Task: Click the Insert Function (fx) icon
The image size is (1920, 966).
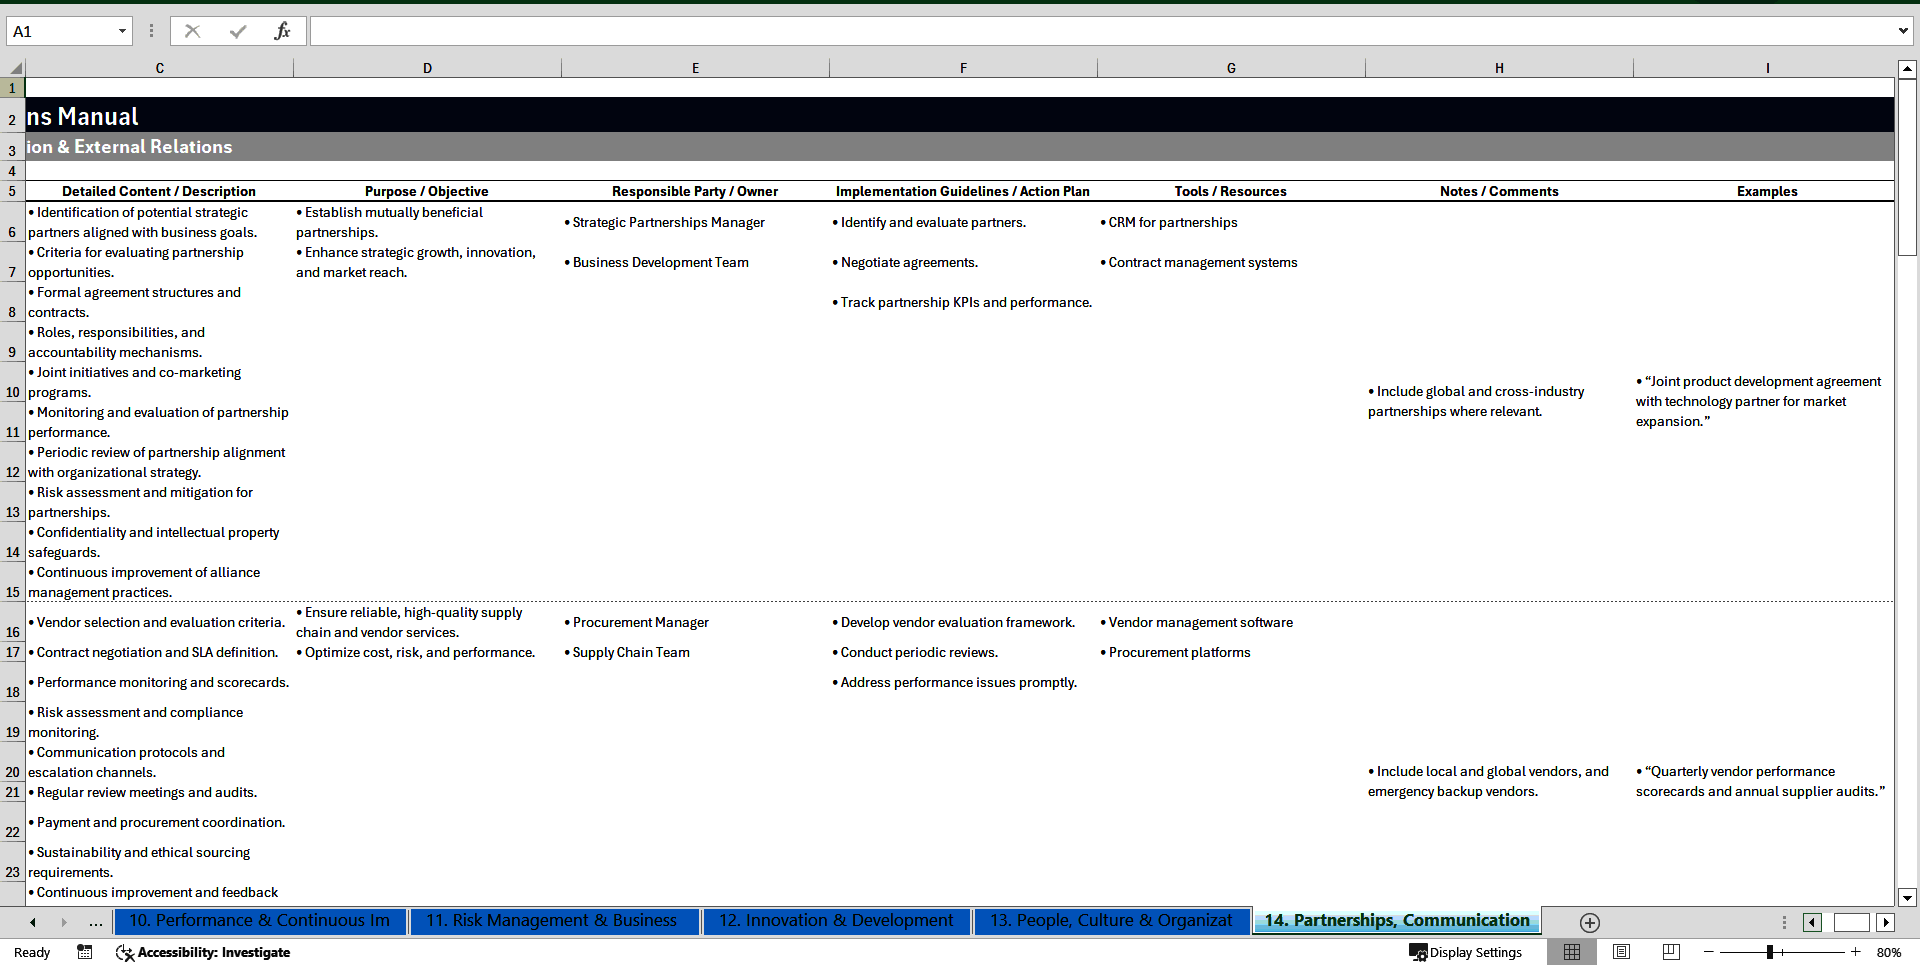Action: 283,31
